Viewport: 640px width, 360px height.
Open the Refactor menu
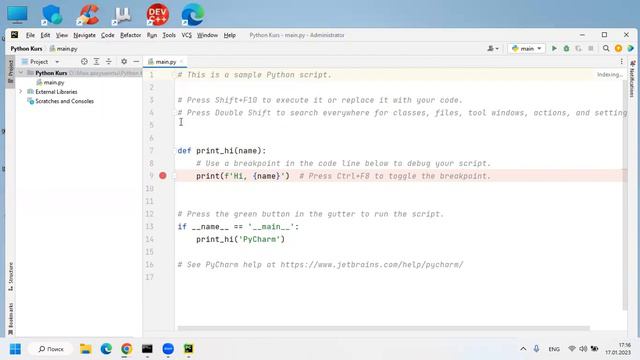(131, 35)
